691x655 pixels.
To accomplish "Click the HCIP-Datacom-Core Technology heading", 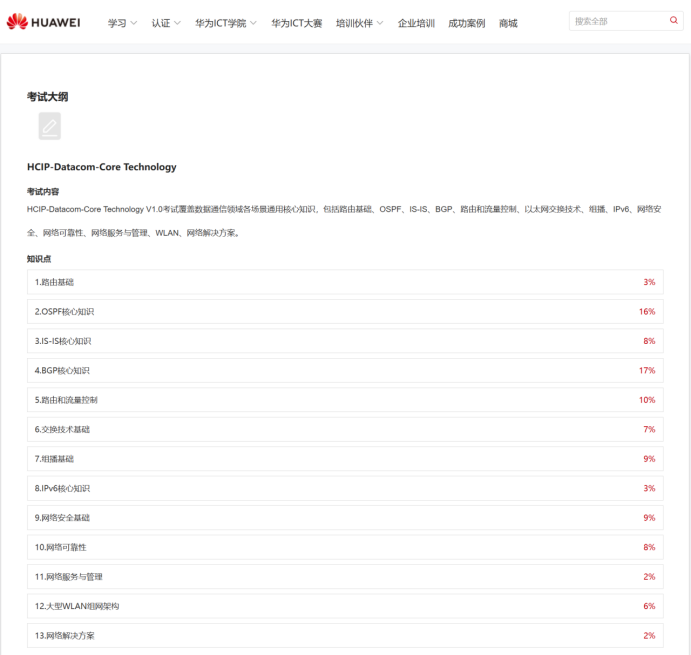I will click(102, 167).
